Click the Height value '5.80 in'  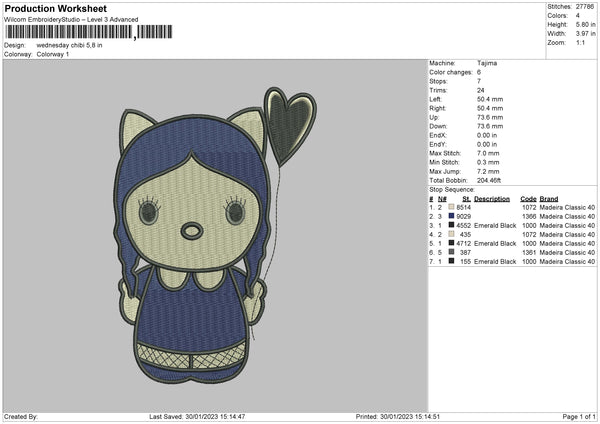tap(585, 24)
